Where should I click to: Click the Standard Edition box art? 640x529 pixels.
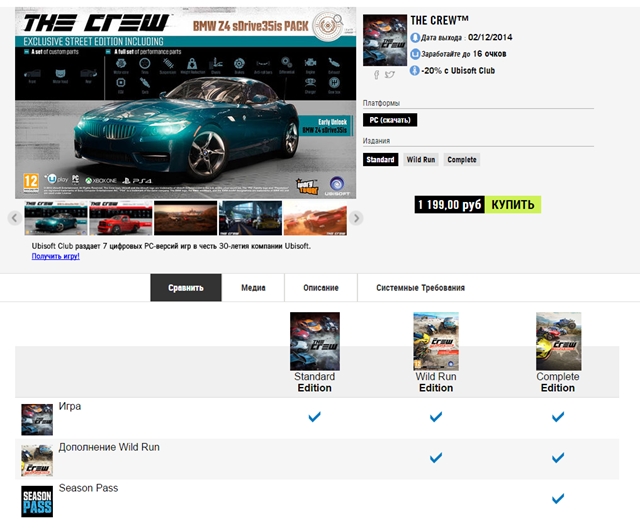click(x=315, y=341)
